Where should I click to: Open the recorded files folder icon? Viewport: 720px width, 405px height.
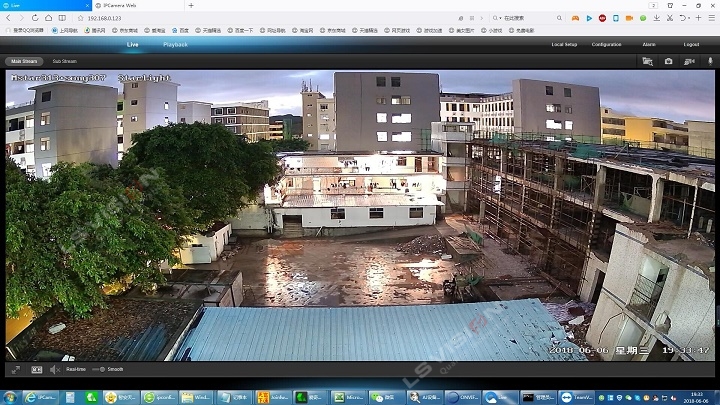pyautogui.click(x=647, y=61)
